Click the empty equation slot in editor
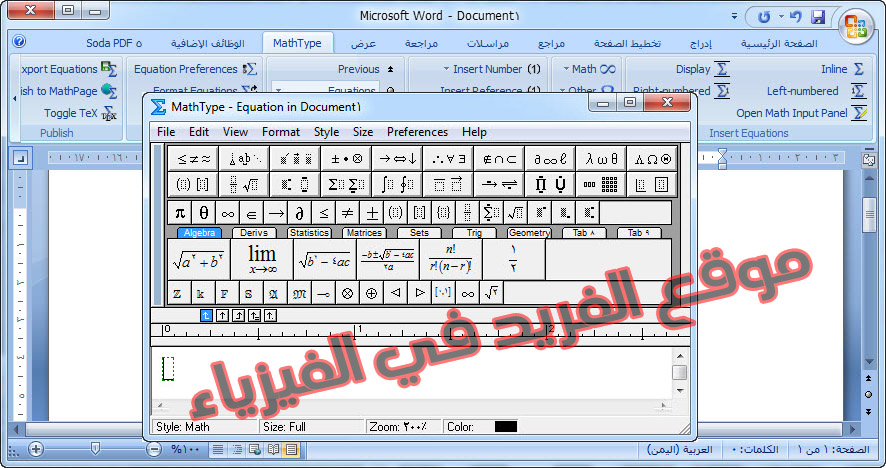The width and height of the screenshot is (886, 468). coord(168,369)
